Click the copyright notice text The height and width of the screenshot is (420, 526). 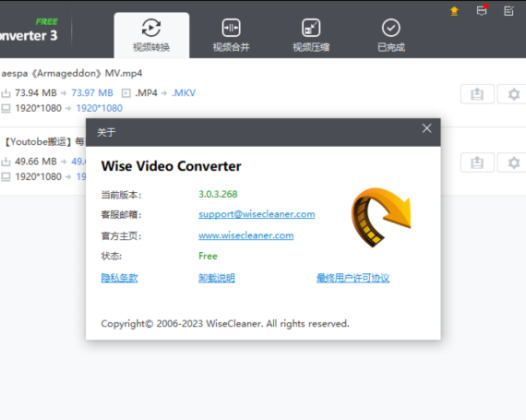coord(225,323)
